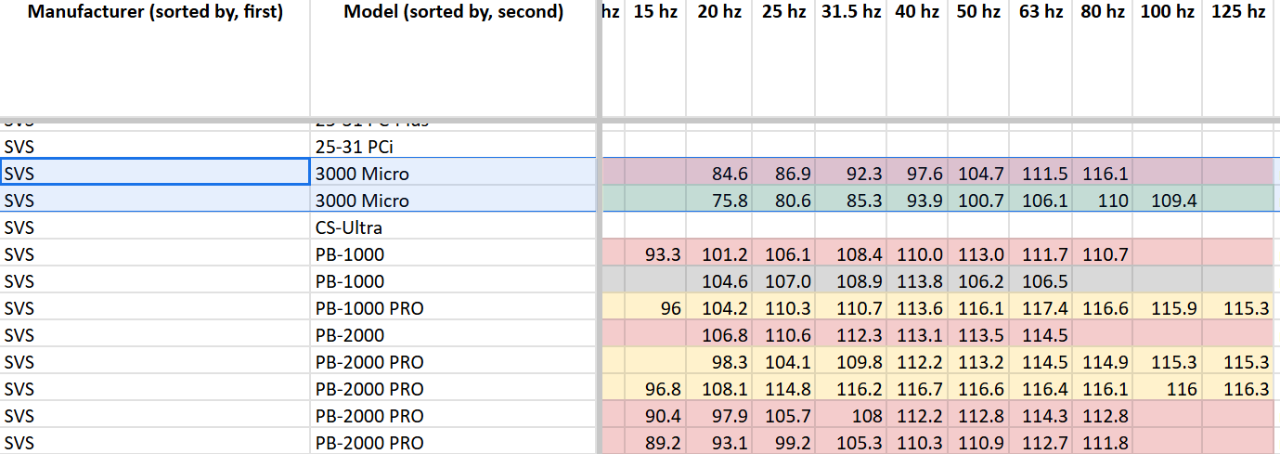Image resolution: width=1280 pixels, height=454 pixels.
Task: Click the 25 hz column header
Action: click(784, 58)
